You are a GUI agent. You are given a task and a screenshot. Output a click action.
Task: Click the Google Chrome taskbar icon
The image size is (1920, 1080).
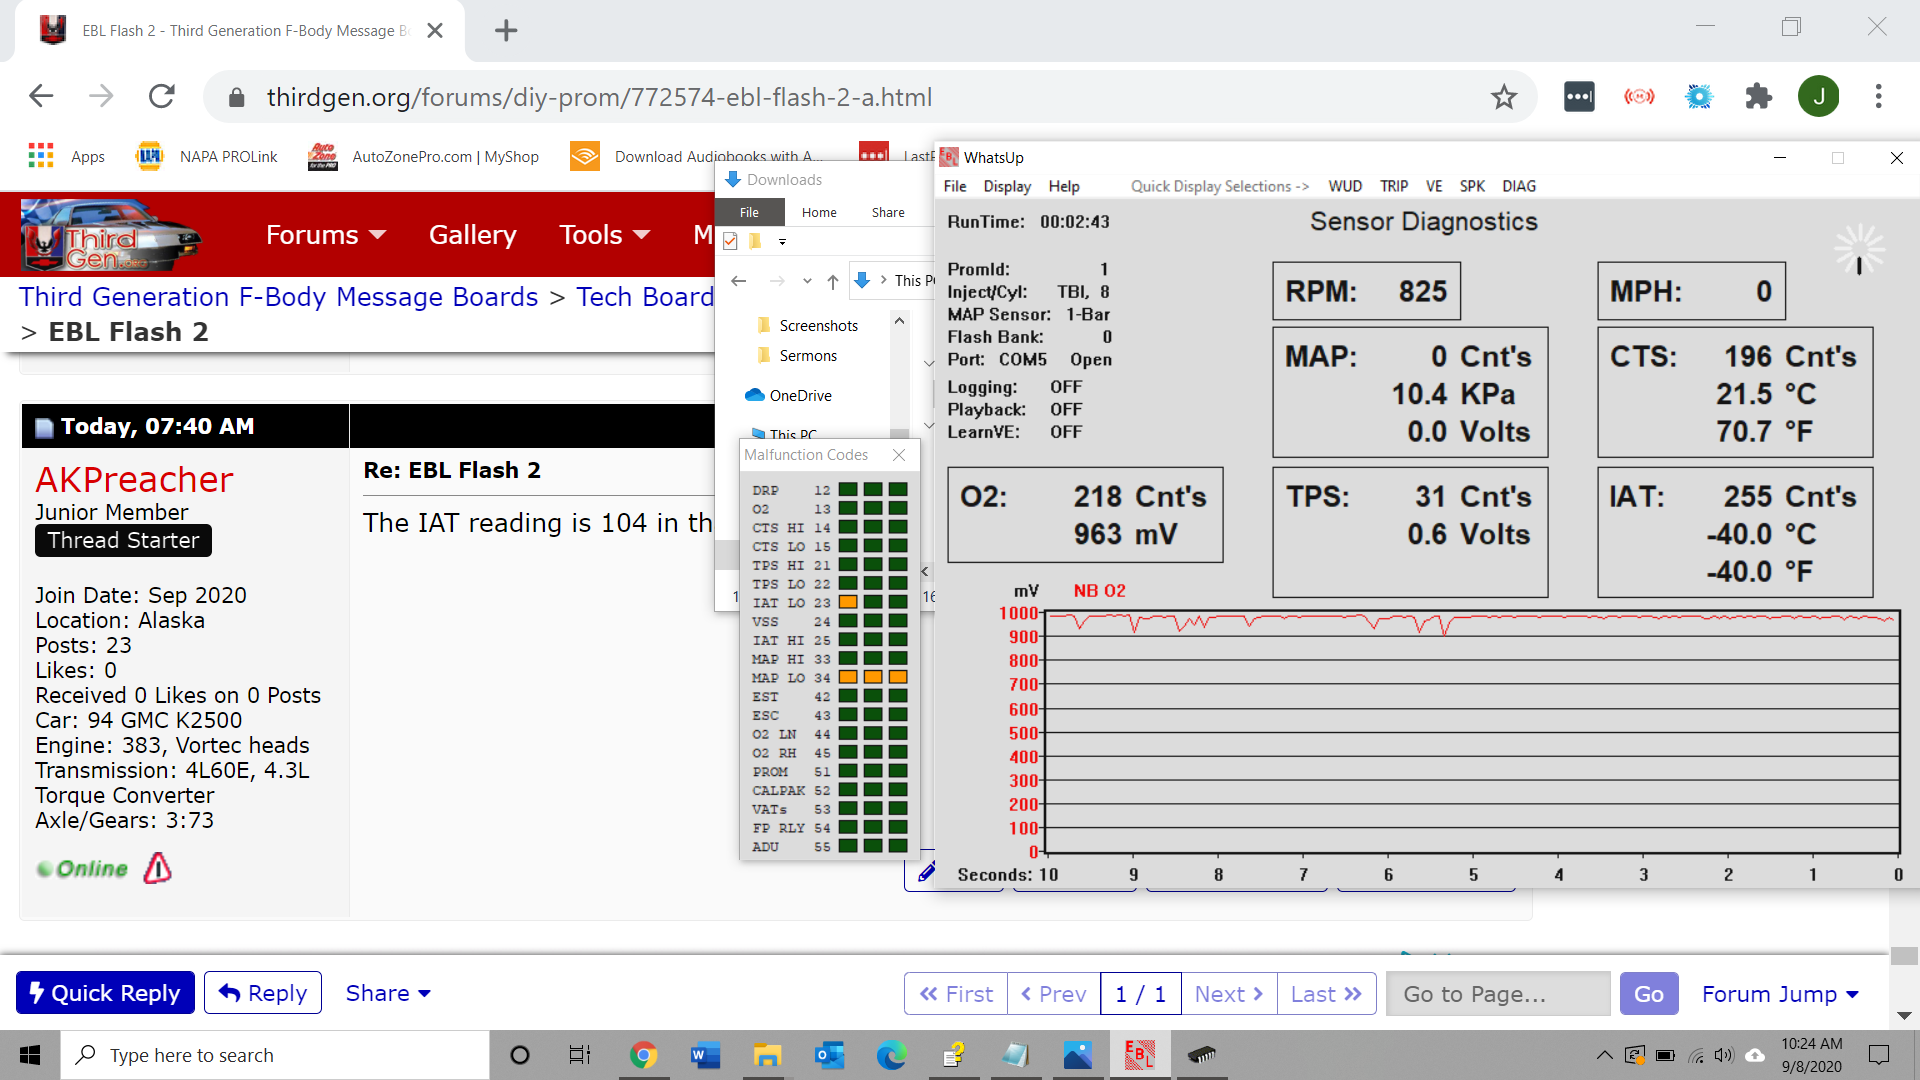point(643,1054)
